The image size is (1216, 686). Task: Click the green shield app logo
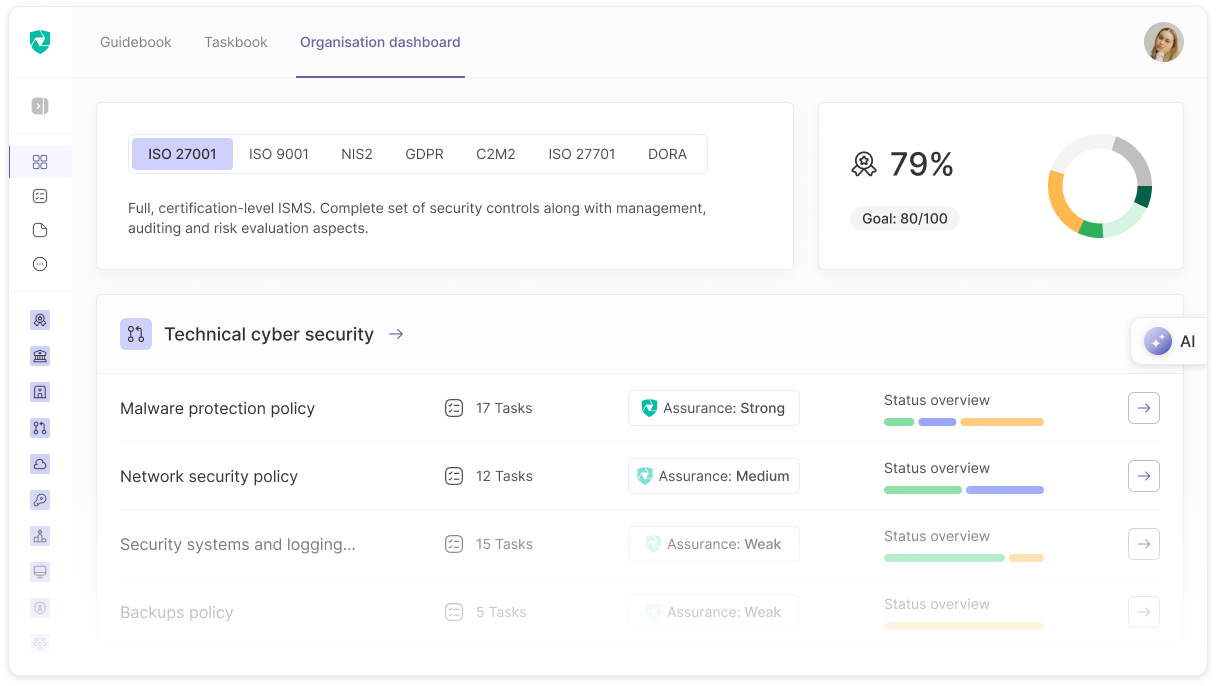point(40,42)
